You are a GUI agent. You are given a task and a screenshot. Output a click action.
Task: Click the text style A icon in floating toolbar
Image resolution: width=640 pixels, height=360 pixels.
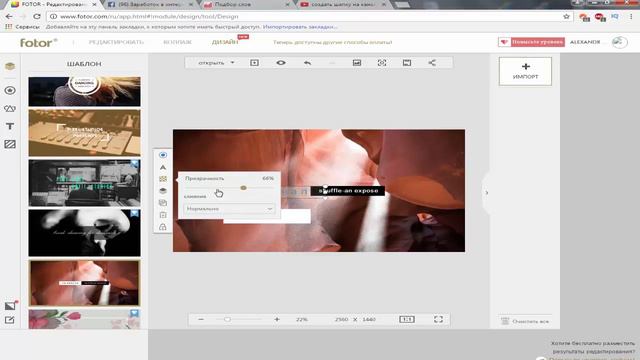[x=163, y=167]
